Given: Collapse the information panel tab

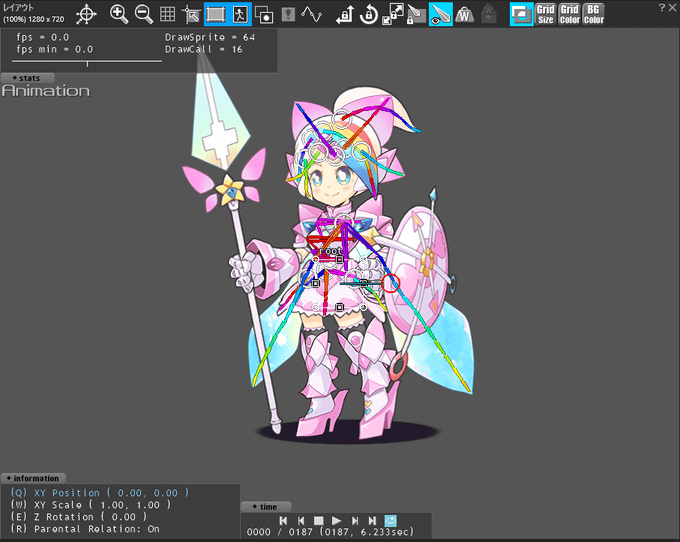Looking at the screenshot, I should [33, 478].
